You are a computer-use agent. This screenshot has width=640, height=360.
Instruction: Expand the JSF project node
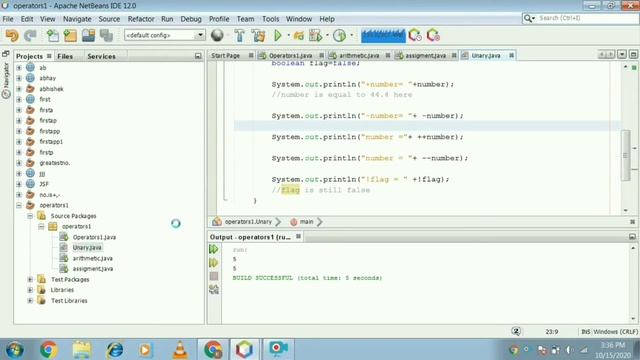coord(19,184)
